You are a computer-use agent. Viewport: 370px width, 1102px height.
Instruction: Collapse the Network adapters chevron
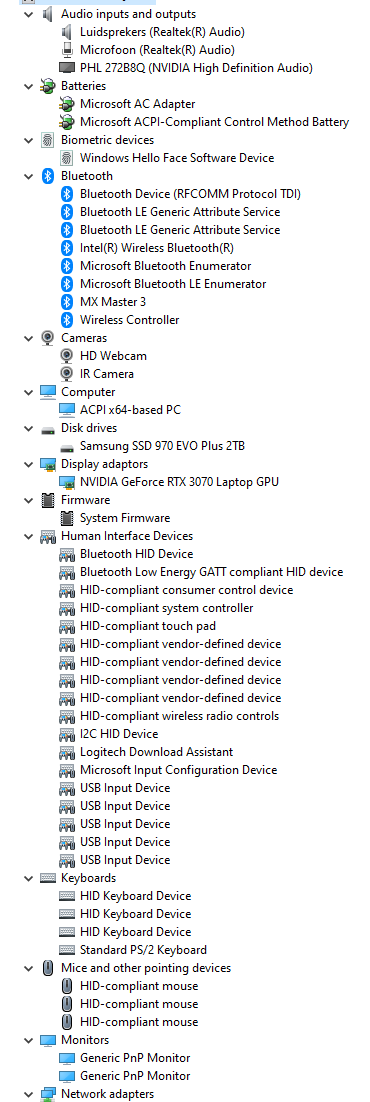pos(29,1094)
